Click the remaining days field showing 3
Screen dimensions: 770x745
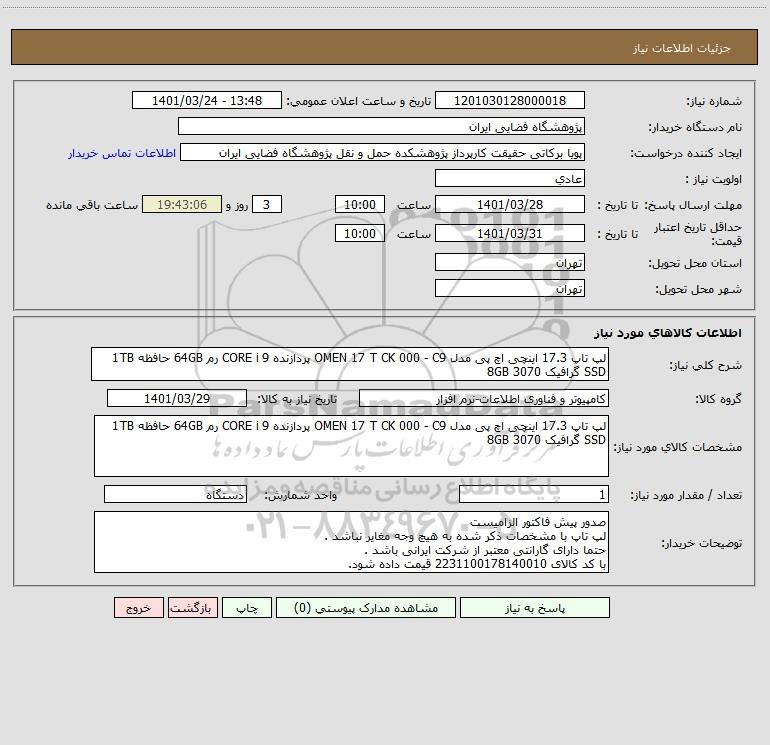click(x=267, y=205)
